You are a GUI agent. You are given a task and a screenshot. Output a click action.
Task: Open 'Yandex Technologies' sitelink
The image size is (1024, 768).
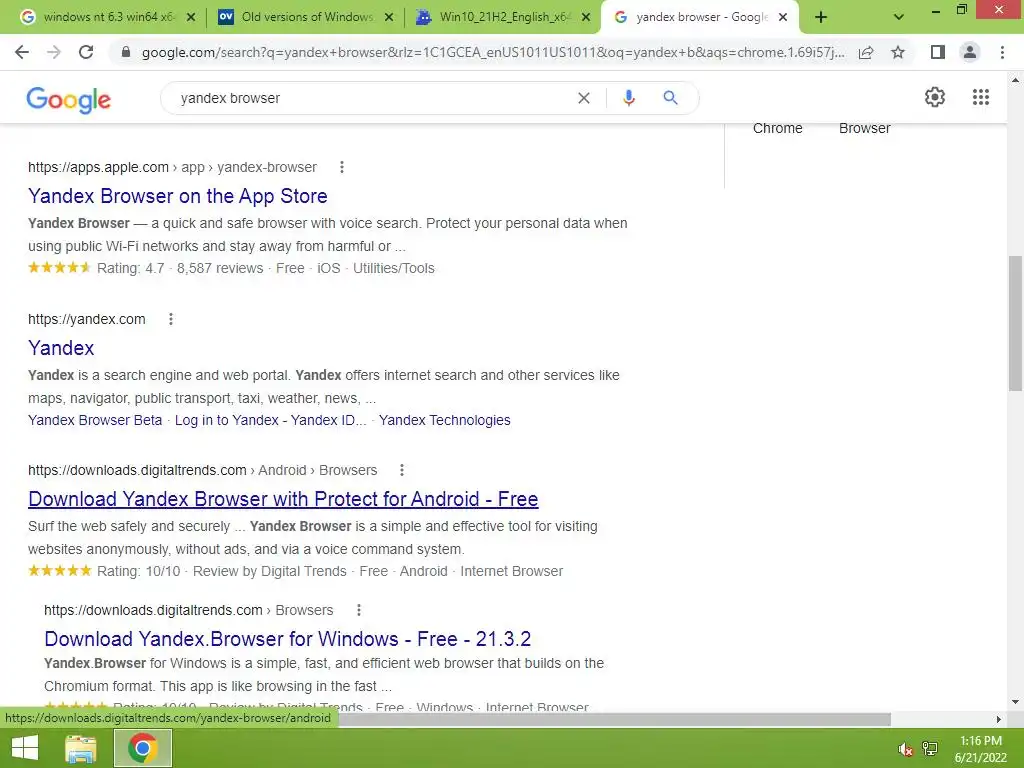(x=445, y=421)
